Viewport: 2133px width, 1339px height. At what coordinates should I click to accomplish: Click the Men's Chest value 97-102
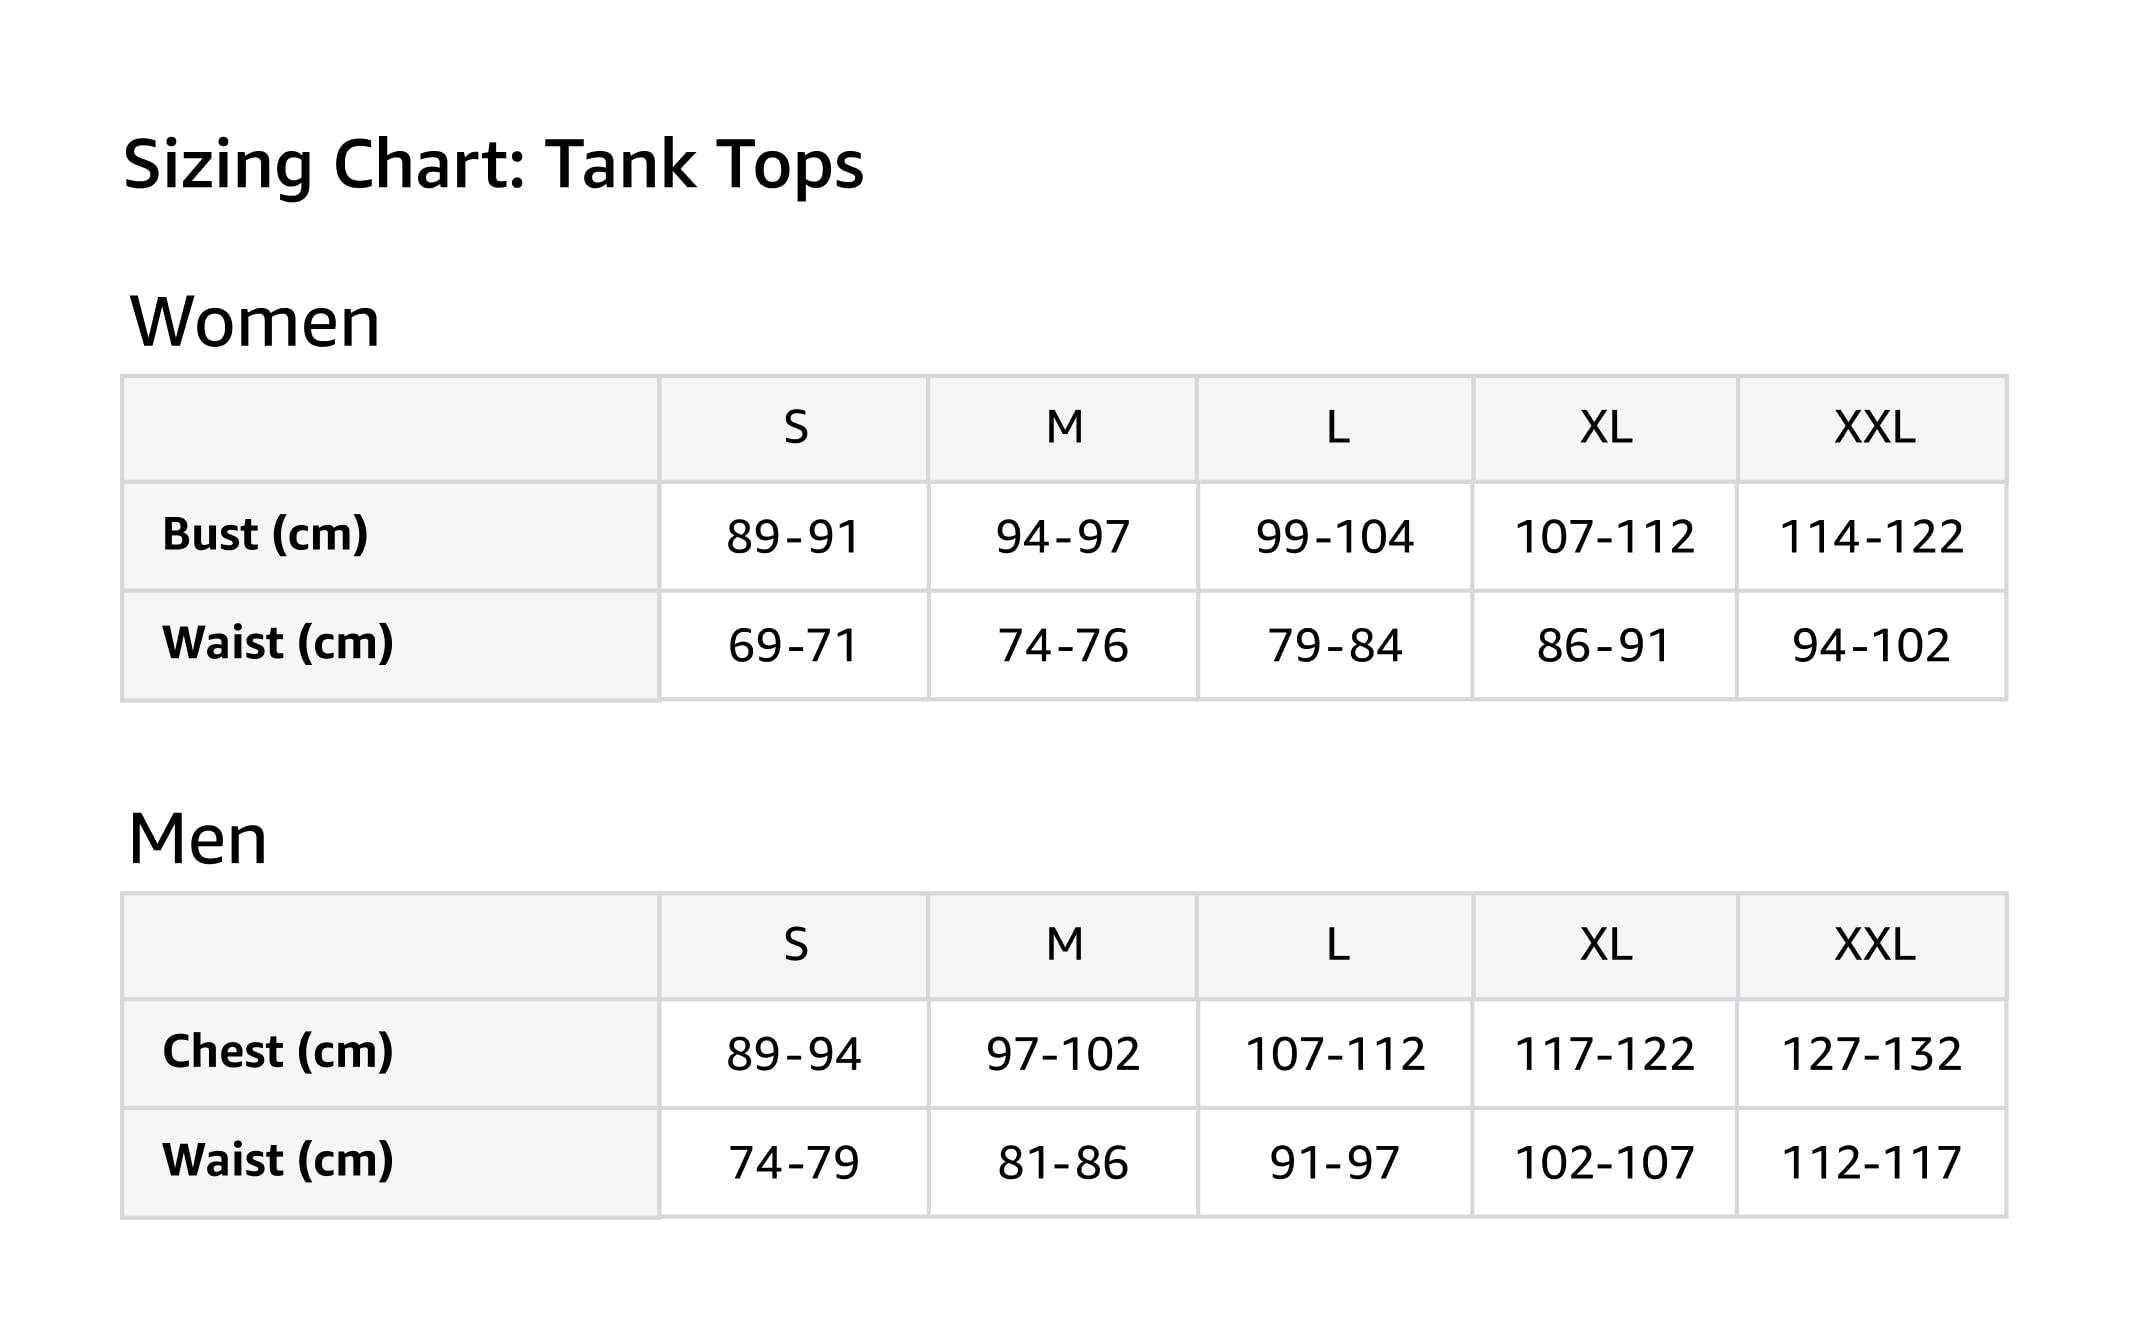(x=1063, y=1054)
